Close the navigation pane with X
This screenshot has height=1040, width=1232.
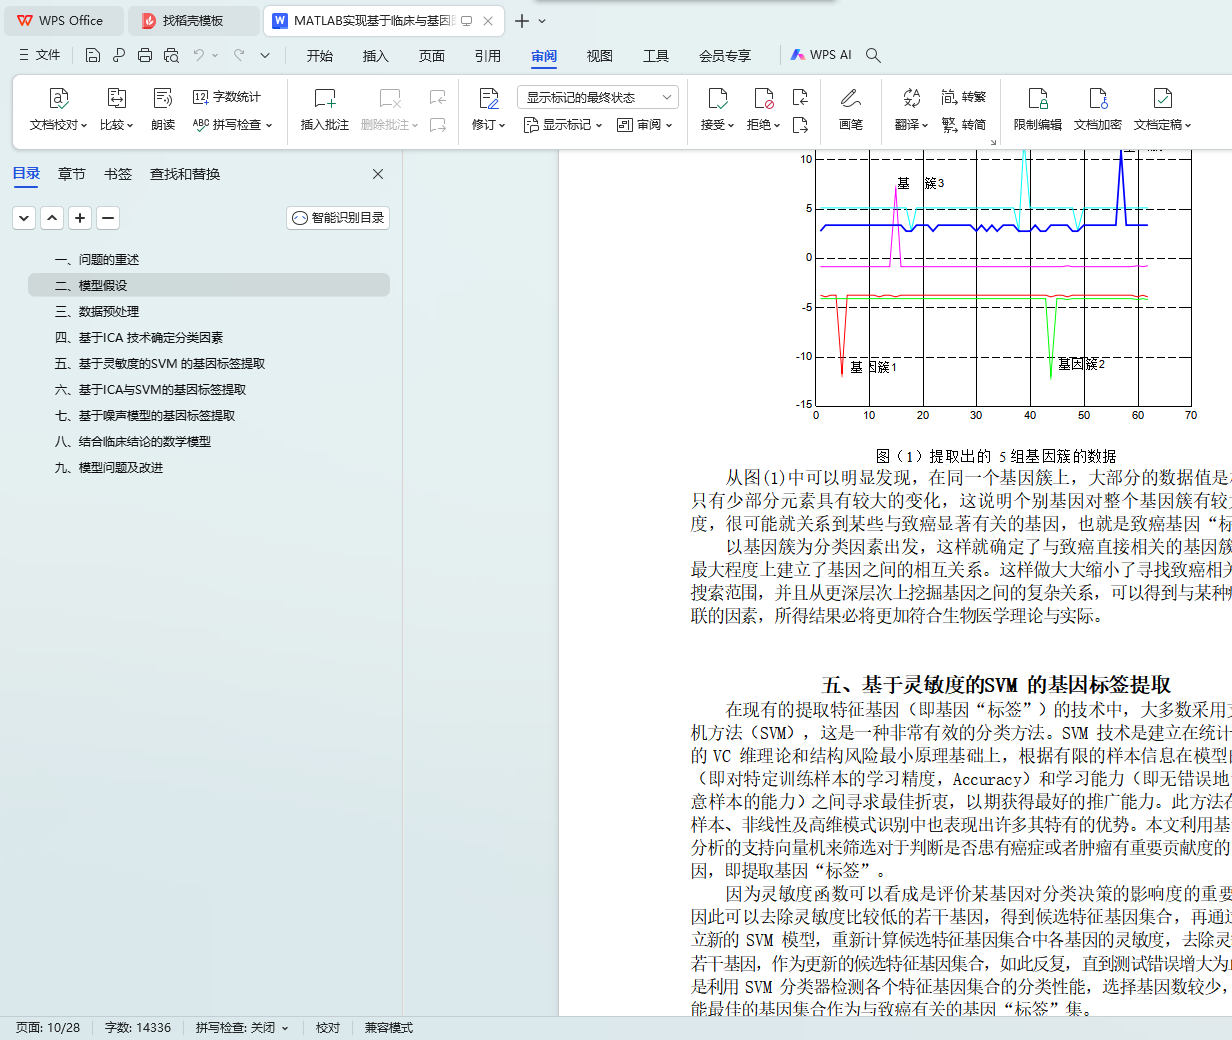pos(378,174)
